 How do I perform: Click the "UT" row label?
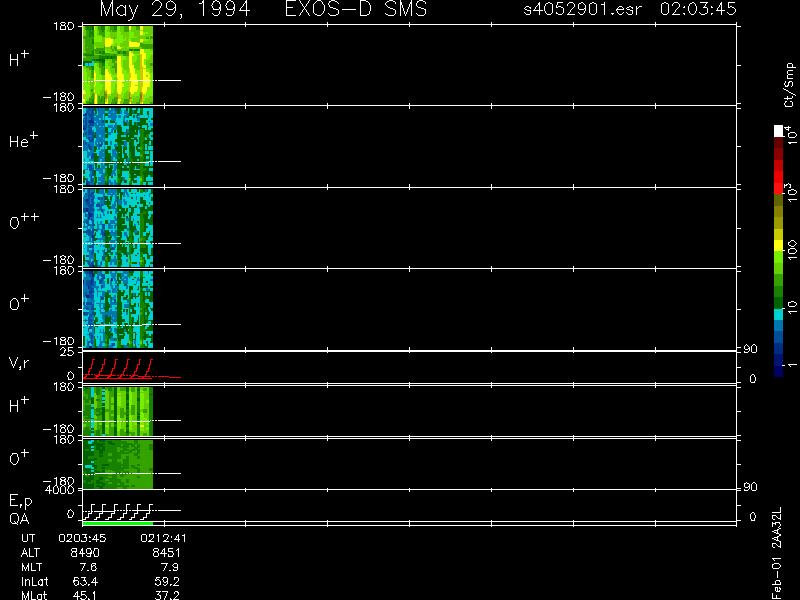pos(28,538)
